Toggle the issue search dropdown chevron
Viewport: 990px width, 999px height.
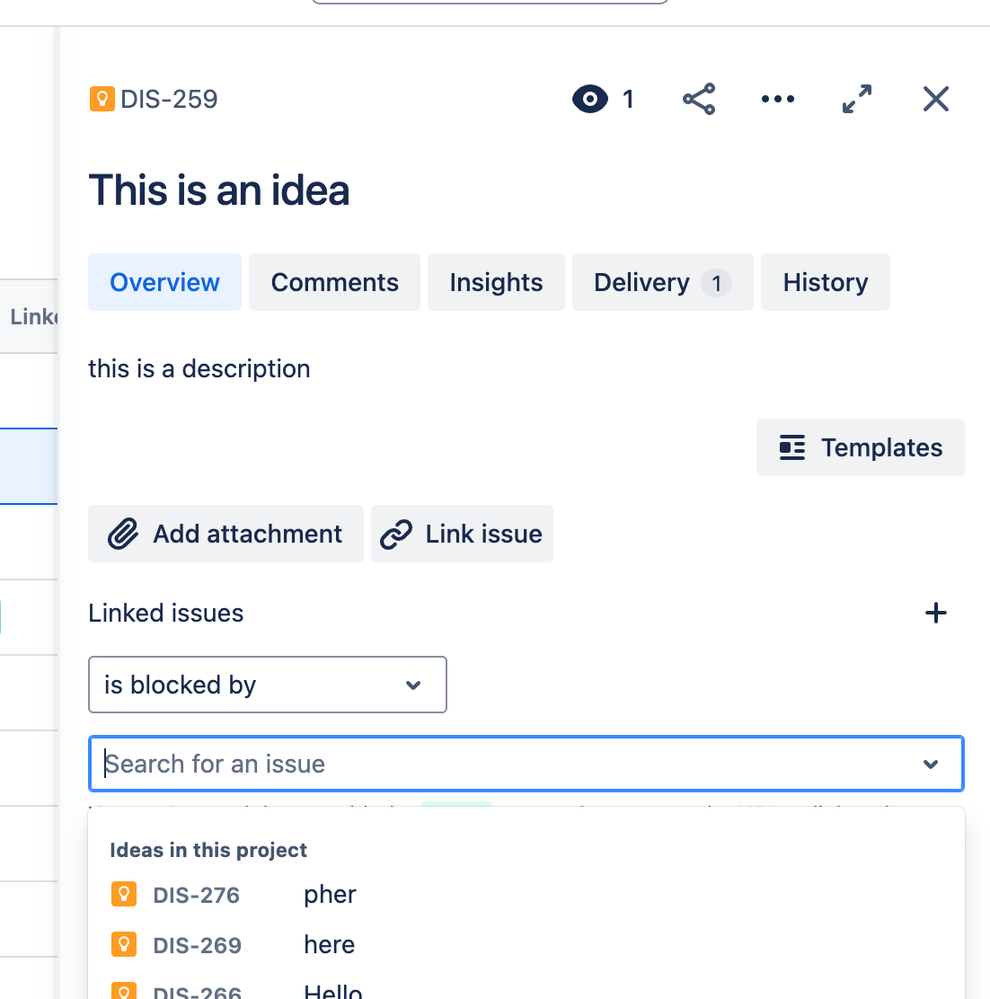click(931, 764)
